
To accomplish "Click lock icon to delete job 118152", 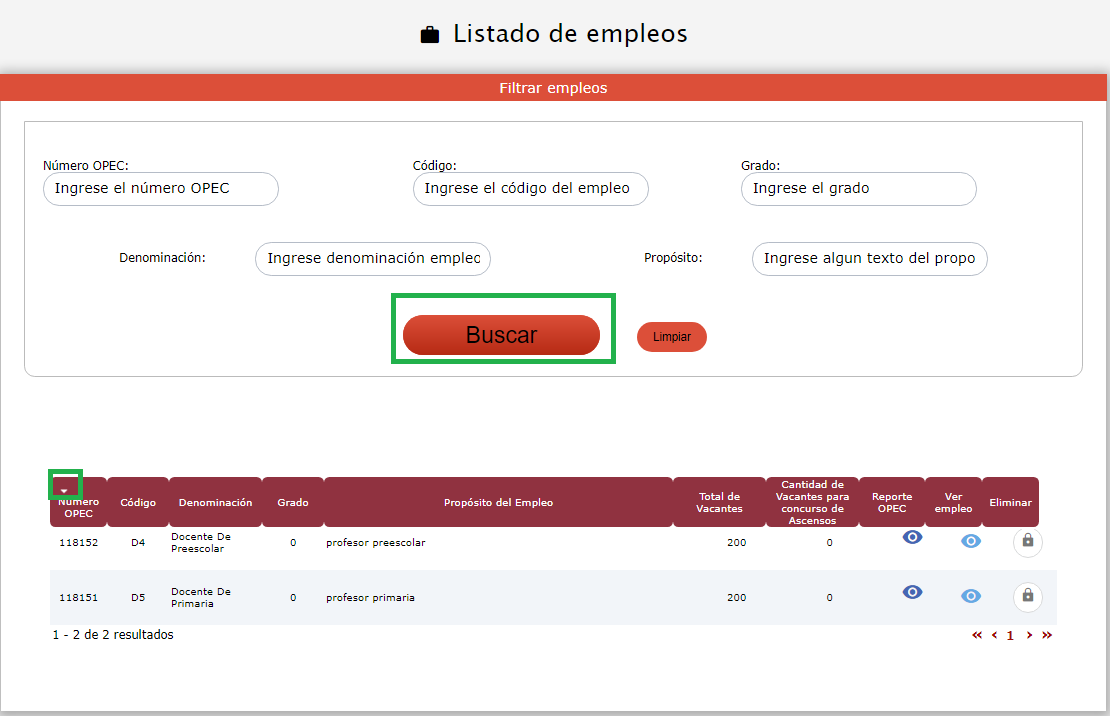I will tap(1027, 542).
